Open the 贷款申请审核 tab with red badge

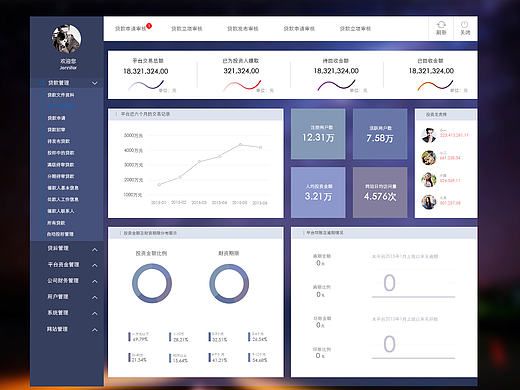[x=131, y=29]
